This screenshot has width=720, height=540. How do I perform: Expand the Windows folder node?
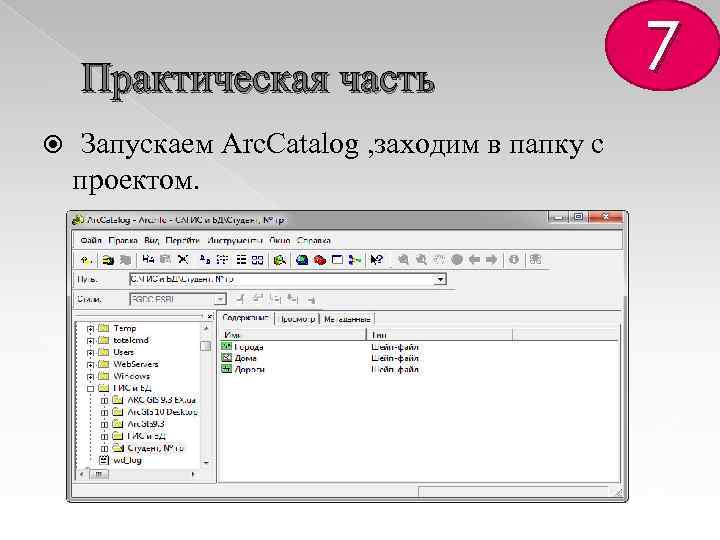[90, 377]
